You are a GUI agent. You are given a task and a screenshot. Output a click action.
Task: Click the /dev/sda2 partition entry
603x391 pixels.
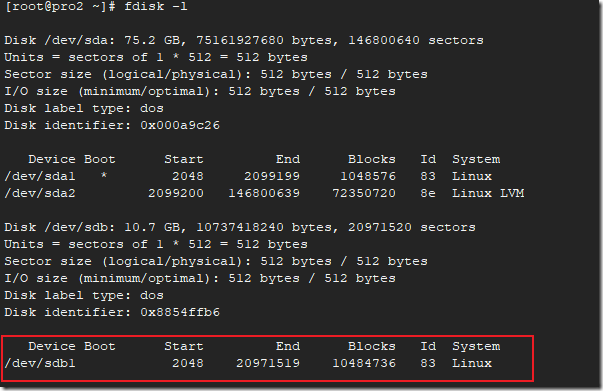pos(40,193)
